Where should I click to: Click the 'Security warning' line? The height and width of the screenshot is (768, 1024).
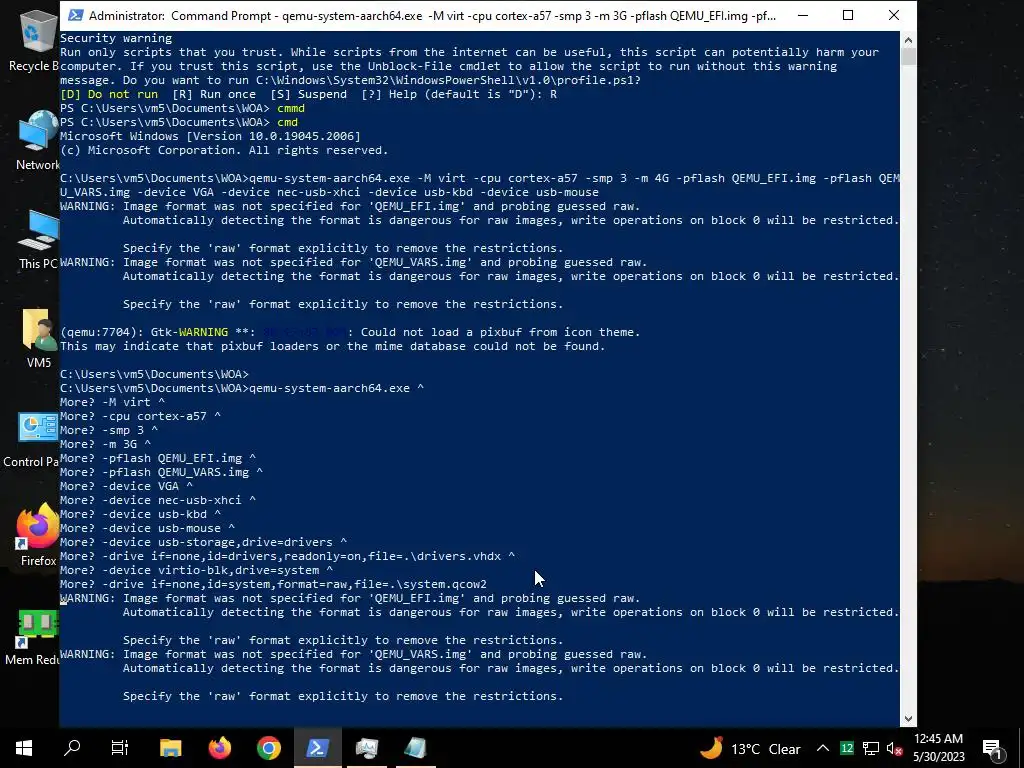click(x=116, y=39)
